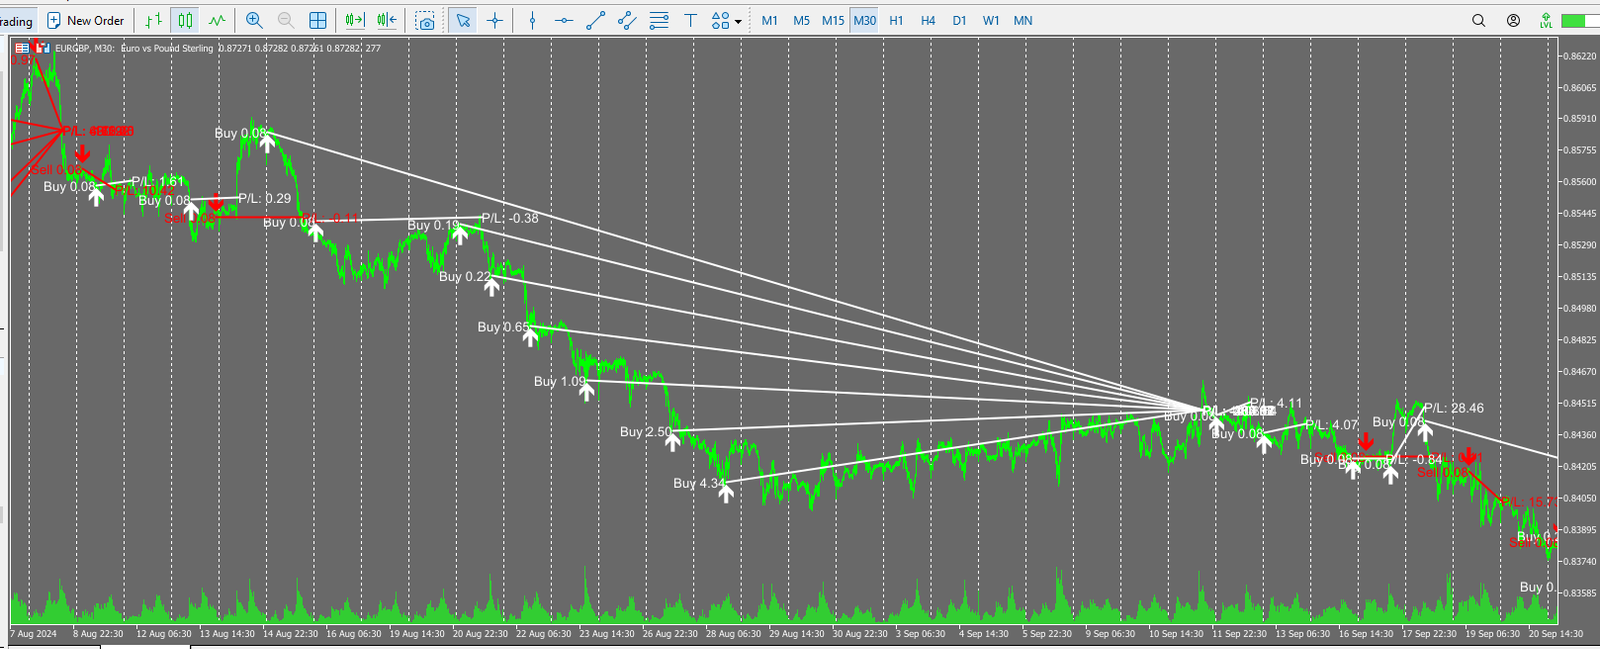Click the Buy 4.34 trade arrow

pos(726,491)
